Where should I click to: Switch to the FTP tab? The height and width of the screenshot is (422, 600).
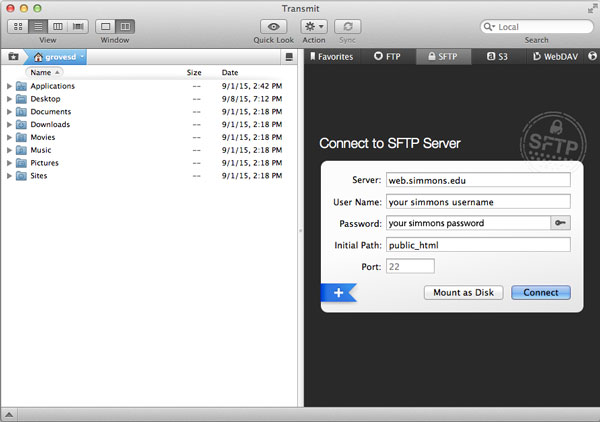point(387,57)
